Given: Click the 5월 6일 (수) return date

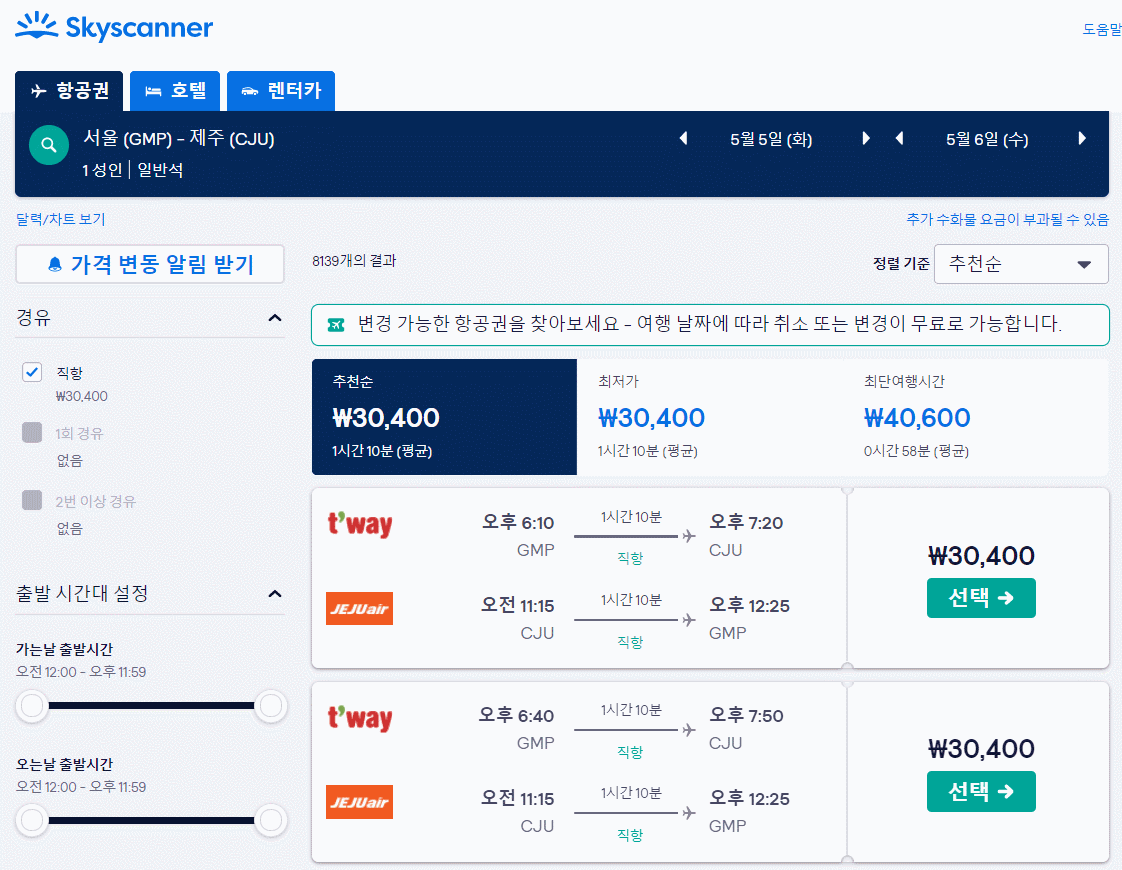Looking at the screenshot, I should click(x=987, y=139).
